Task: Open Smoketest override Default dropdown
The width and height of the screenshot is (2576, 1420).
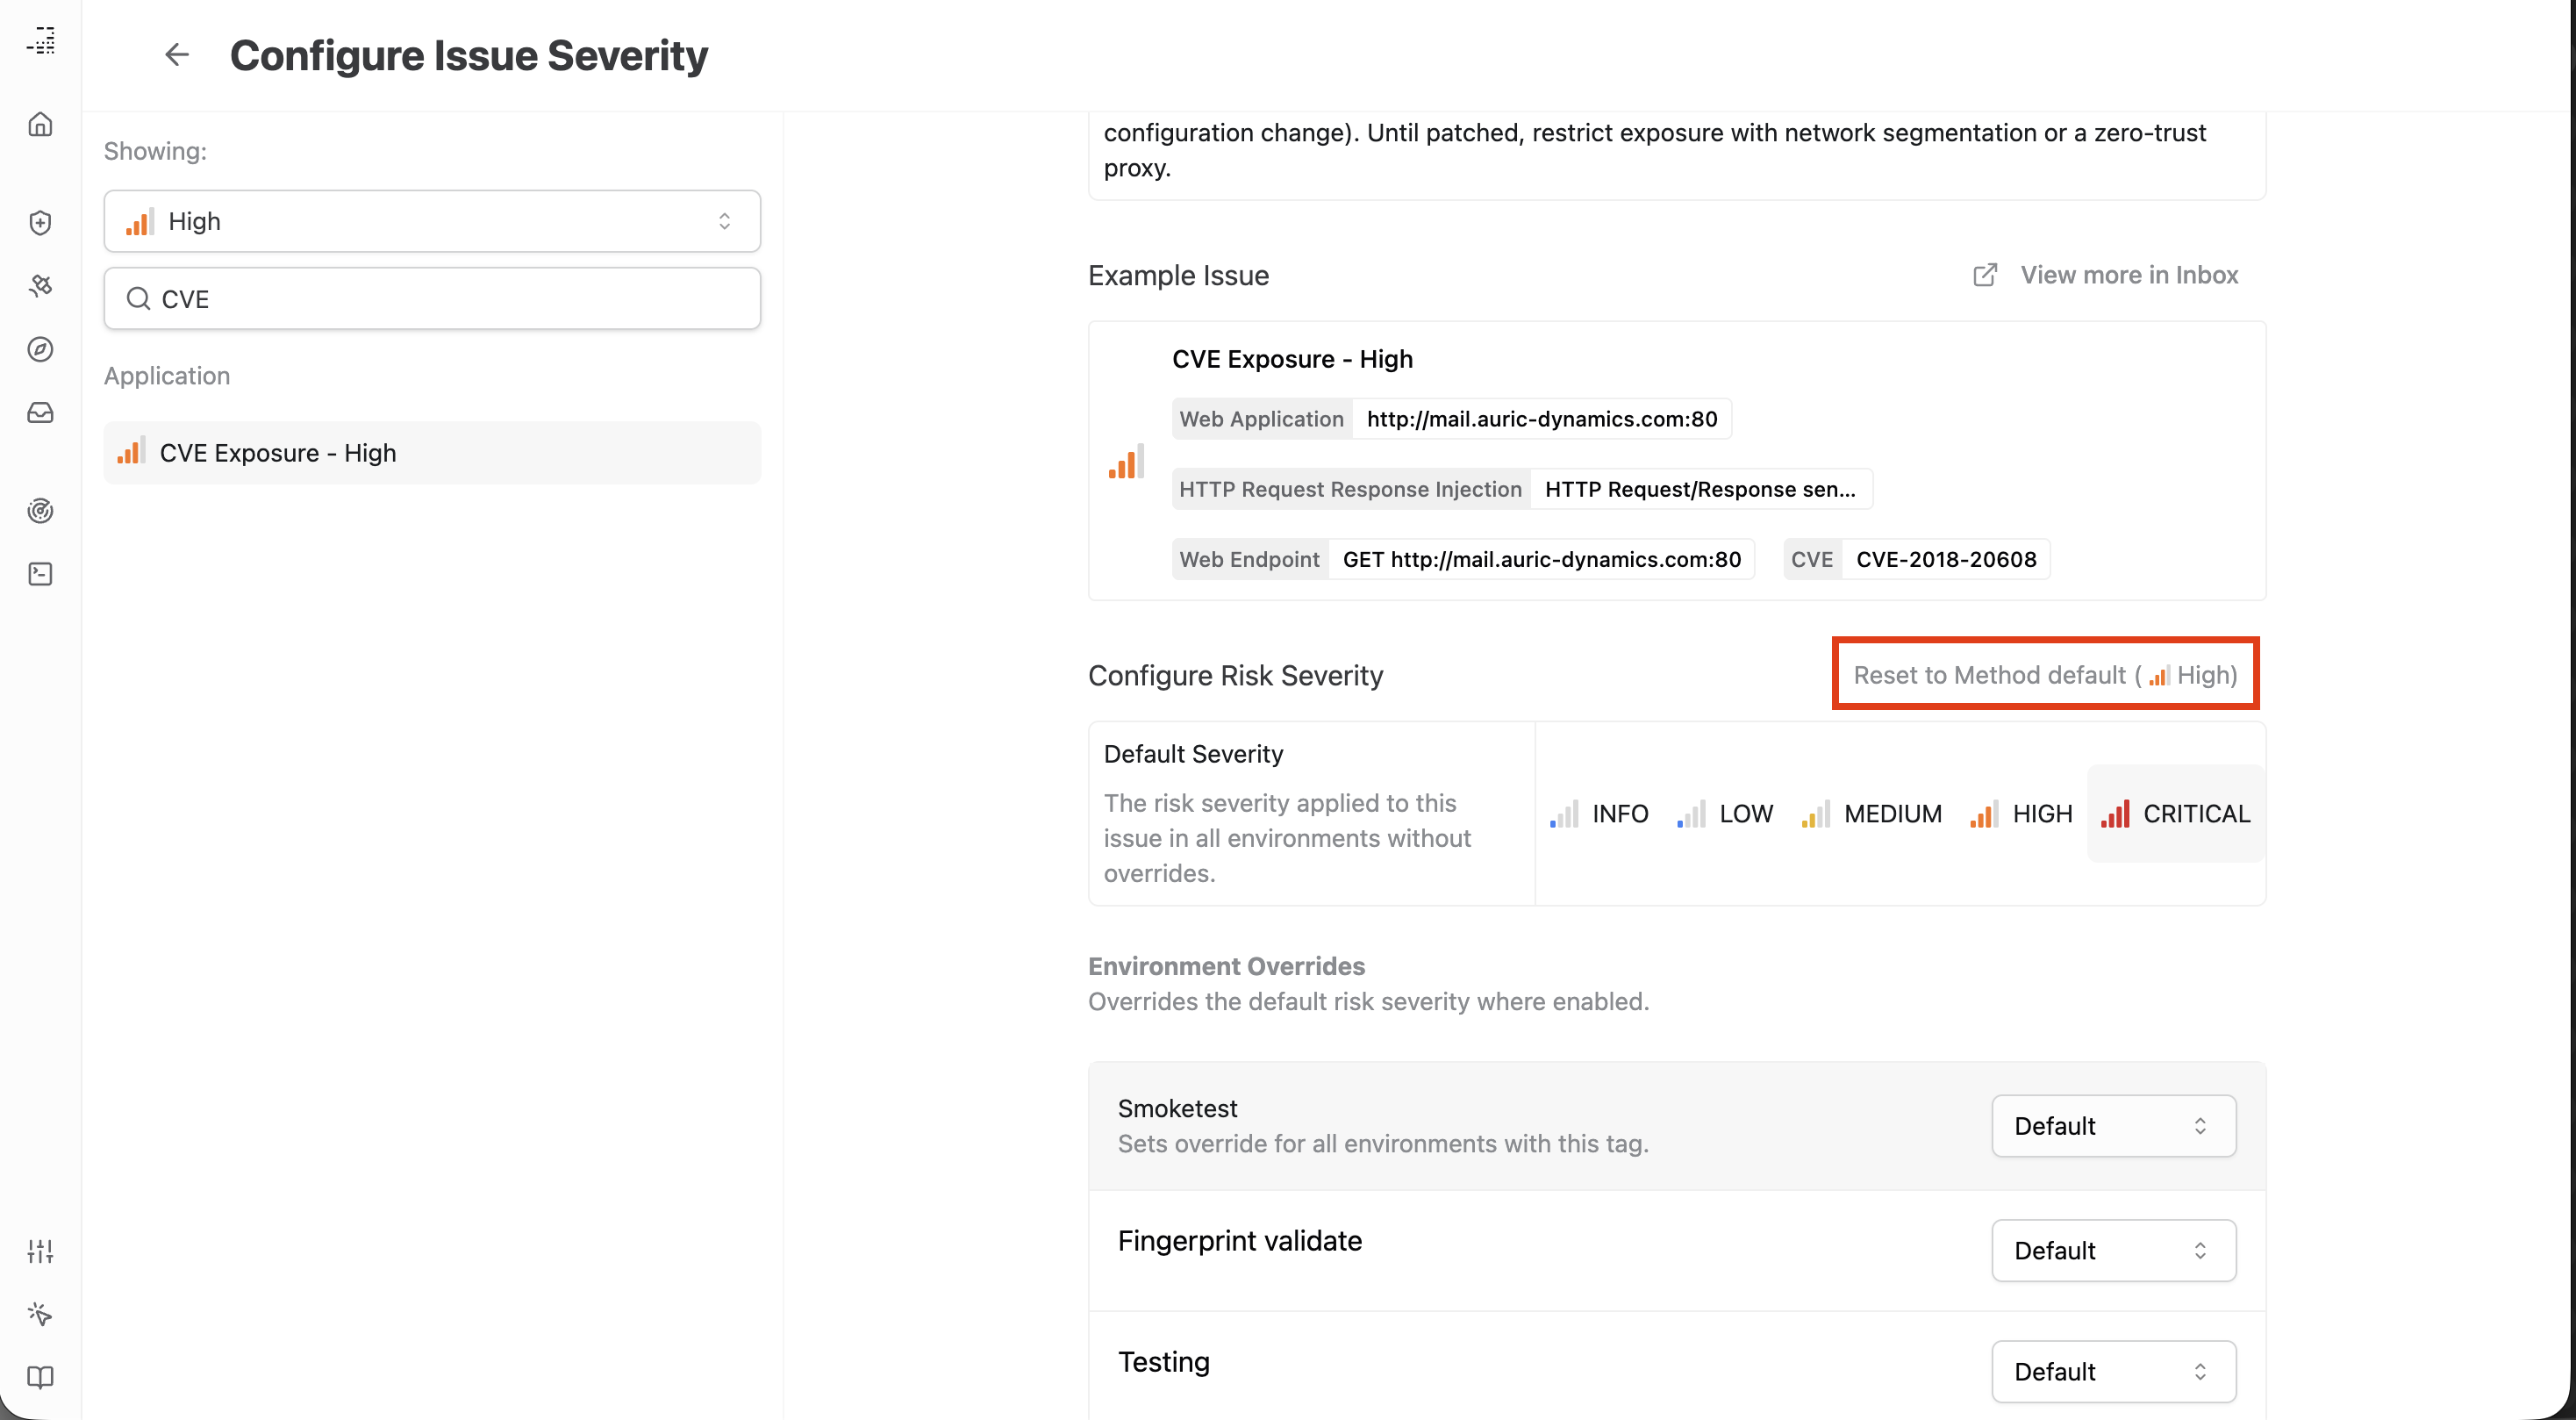Action: click(2113, 1125)
